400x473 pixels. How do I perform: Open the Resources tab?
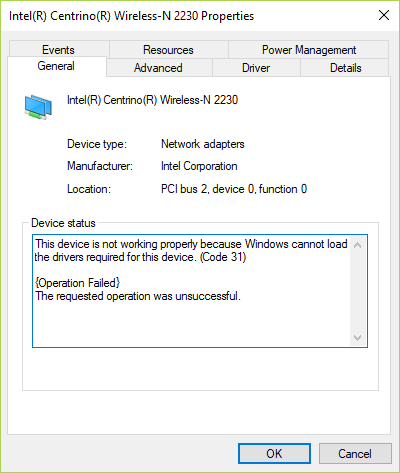click(x=168, y=50)
